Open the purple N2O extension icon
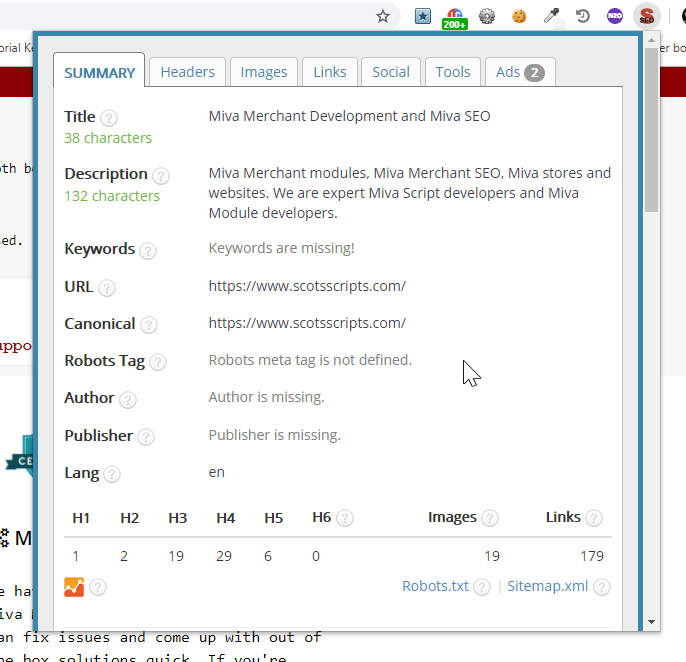 click(x=615, y=16)
